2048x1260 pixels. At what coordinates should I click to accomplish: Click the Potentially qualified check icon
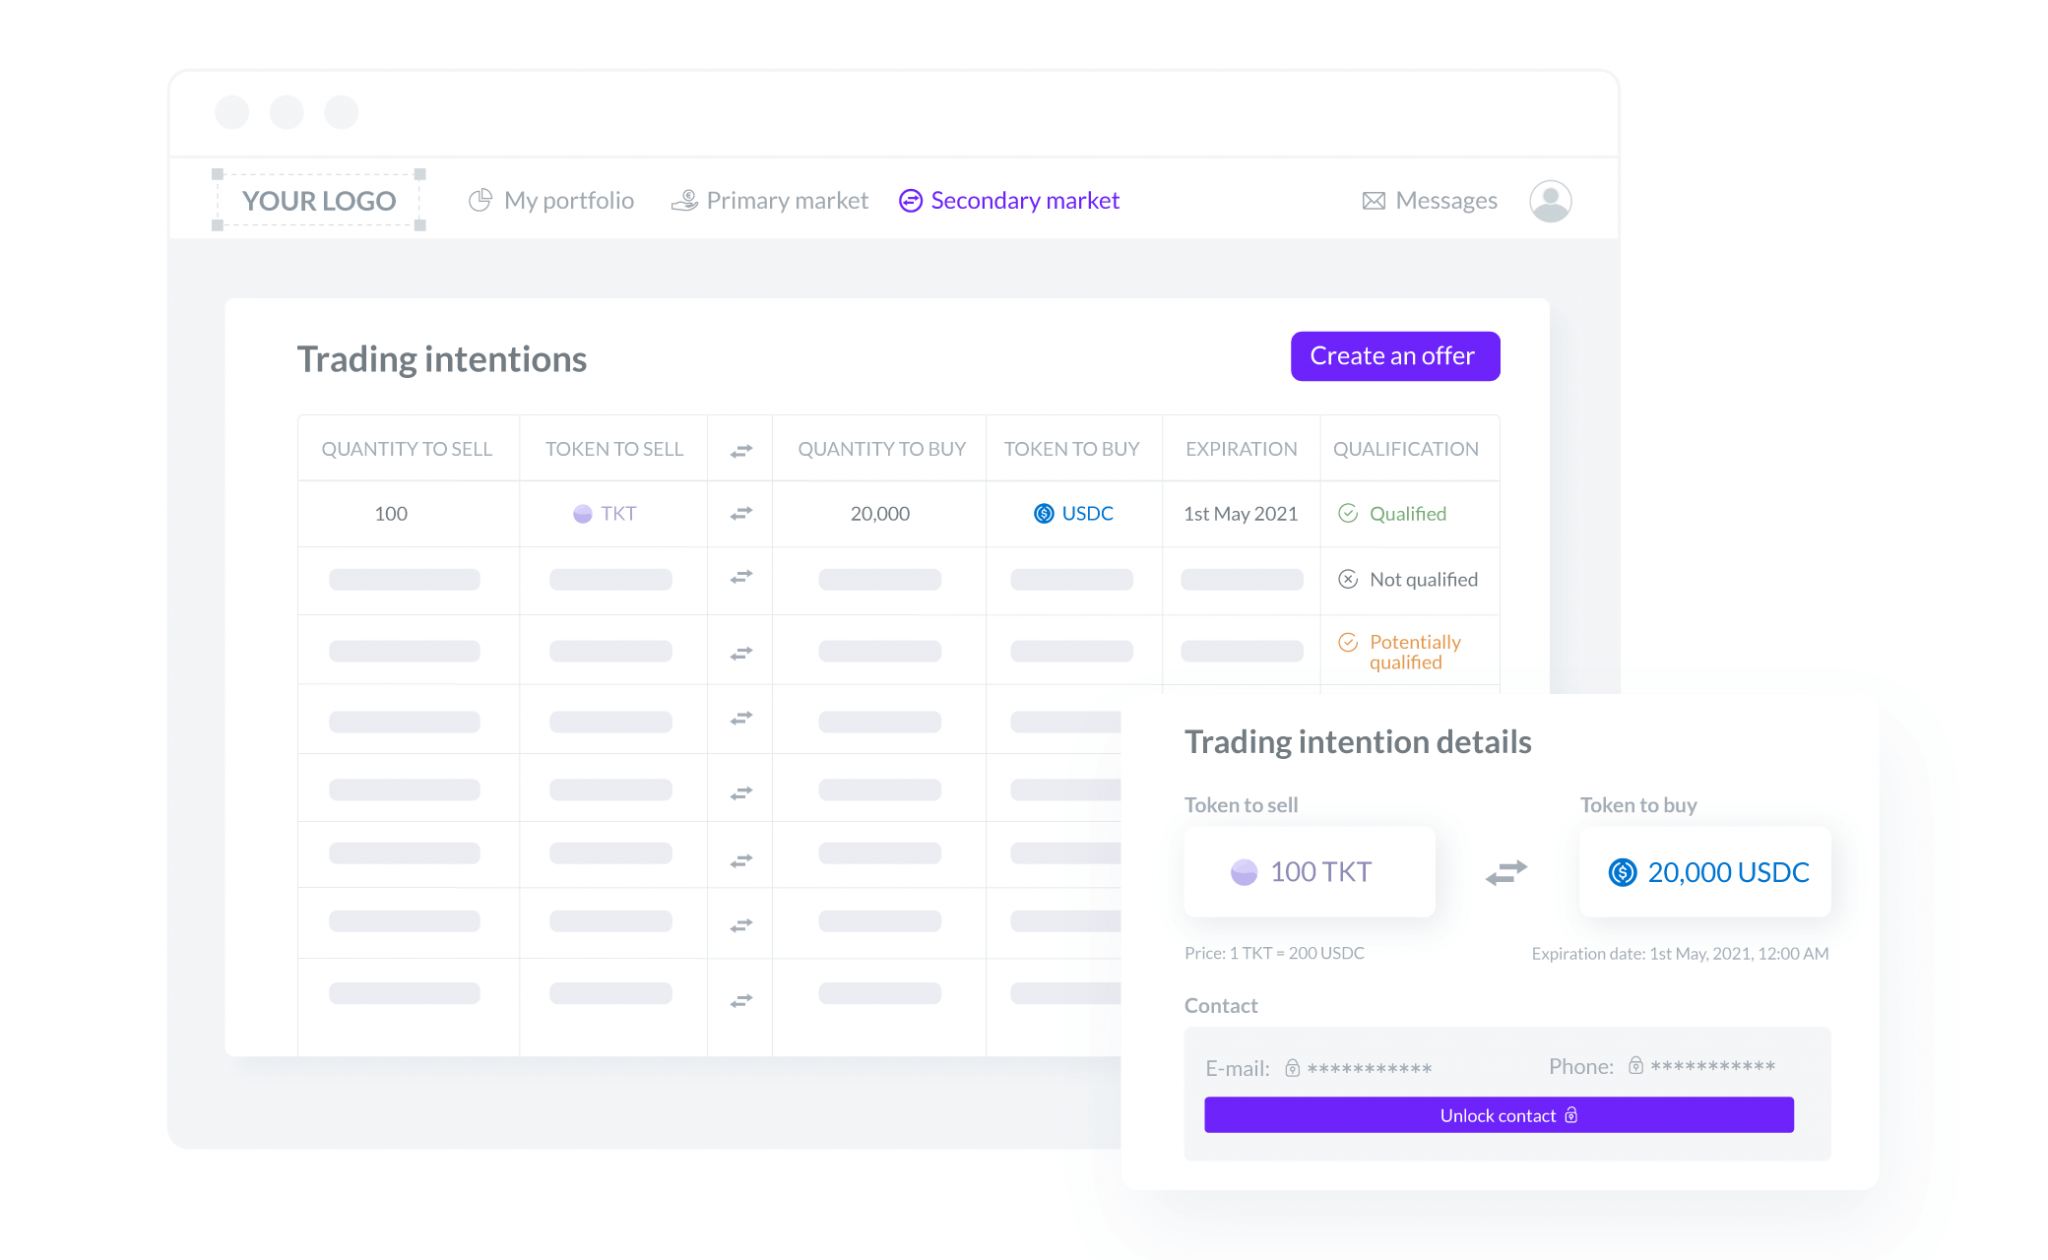pos(1348,642)
